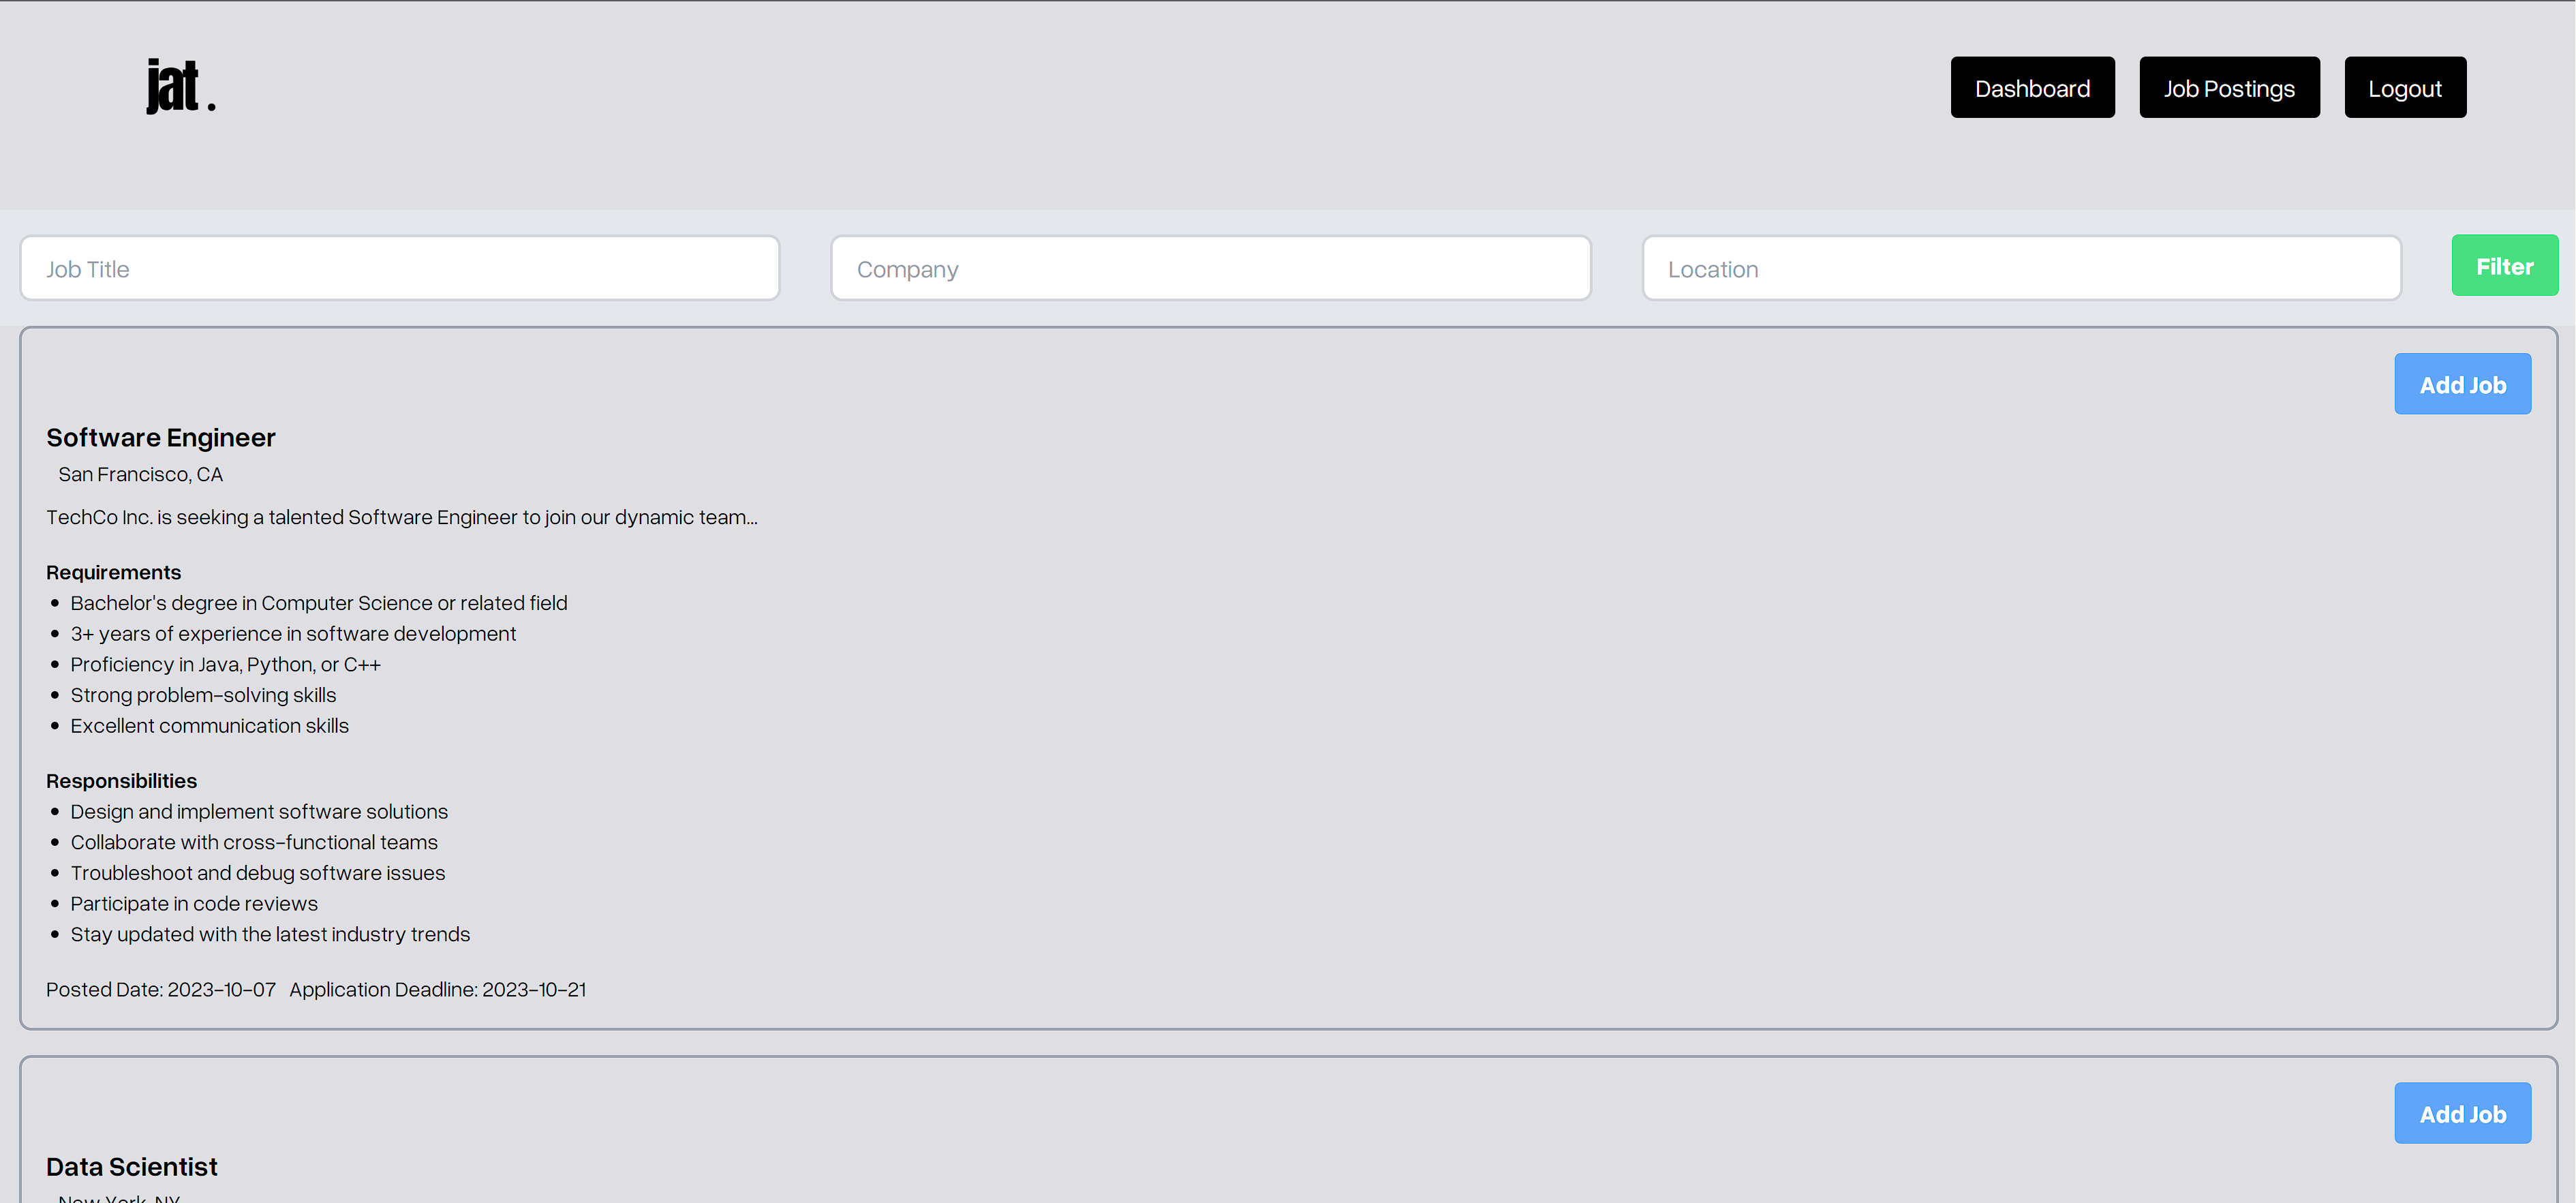Screen dimensions: 2576x1203
Task: Click into the Company filter field
Action: coord(1210,269)
